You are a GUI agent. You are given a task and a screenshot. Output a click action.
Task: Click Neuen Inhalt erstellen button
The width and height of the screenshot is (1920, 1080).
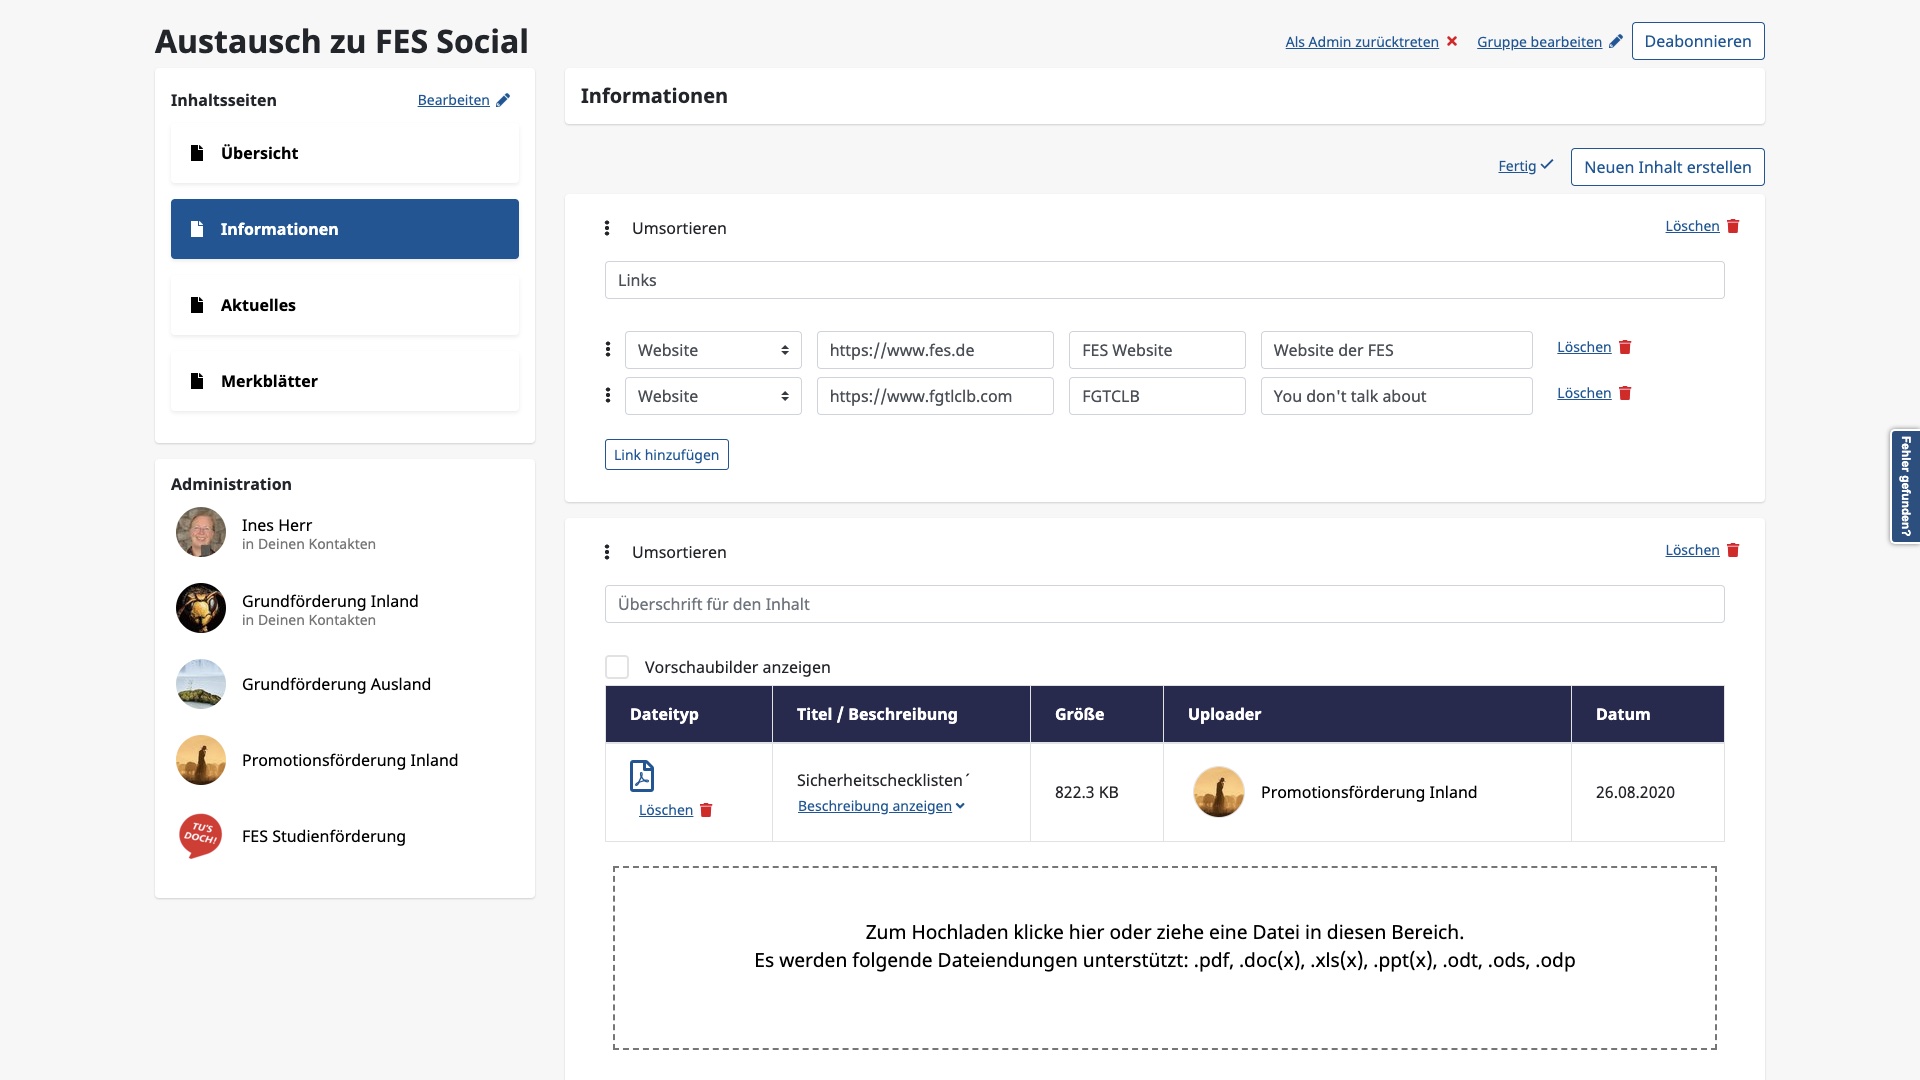click(1667, 166)
